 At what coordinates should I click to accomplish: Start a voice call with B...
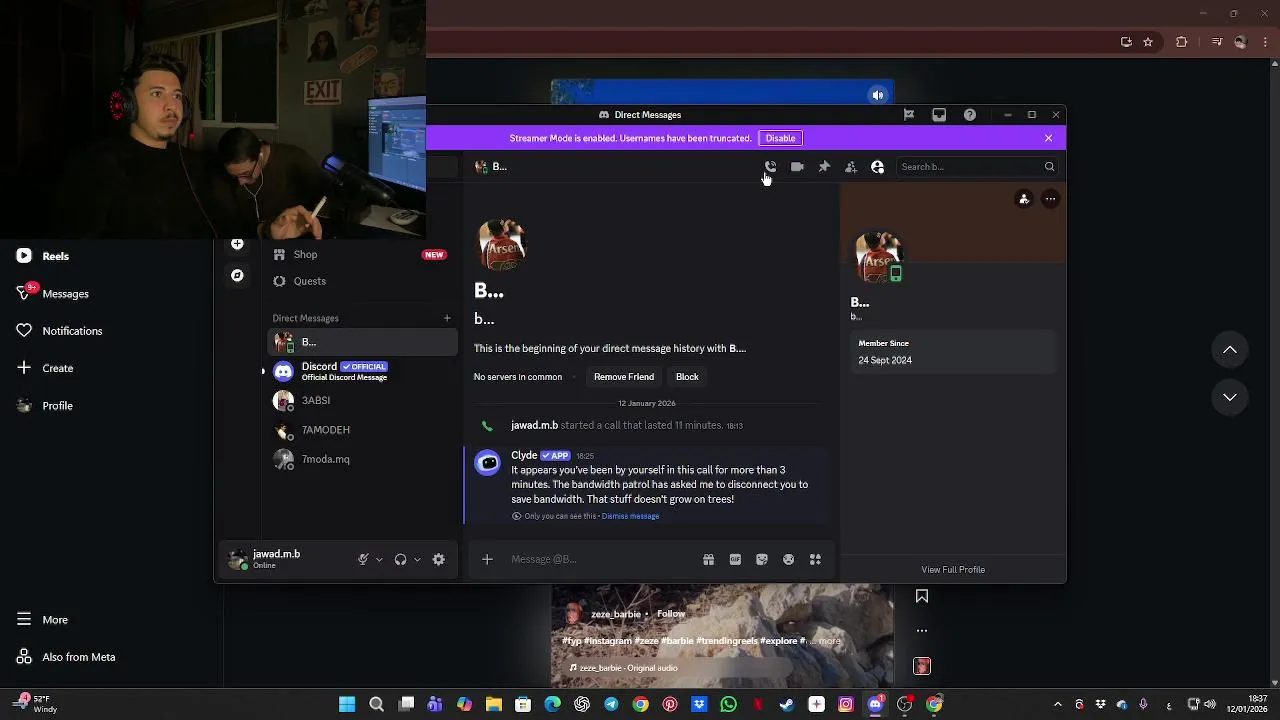[x=770, y=167]
